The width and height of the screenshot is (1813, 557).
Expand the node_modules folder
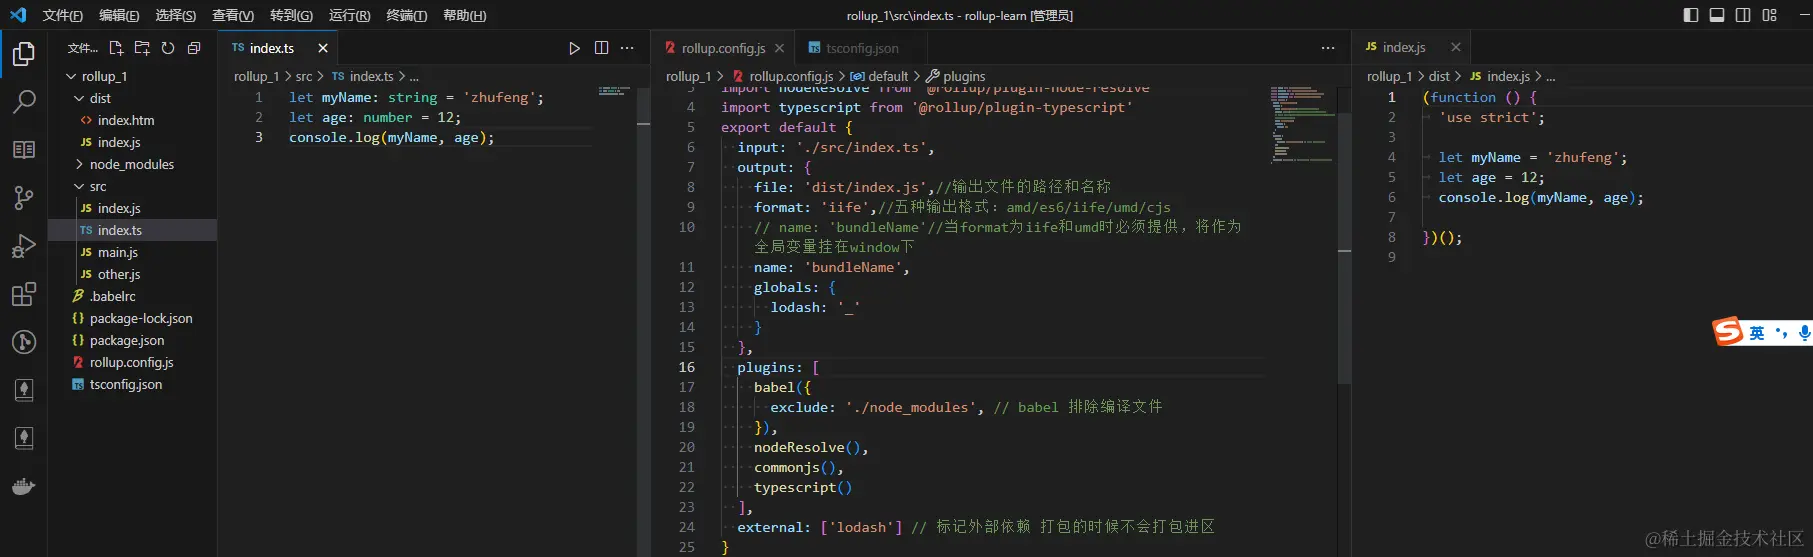click(x=133, y=164)
